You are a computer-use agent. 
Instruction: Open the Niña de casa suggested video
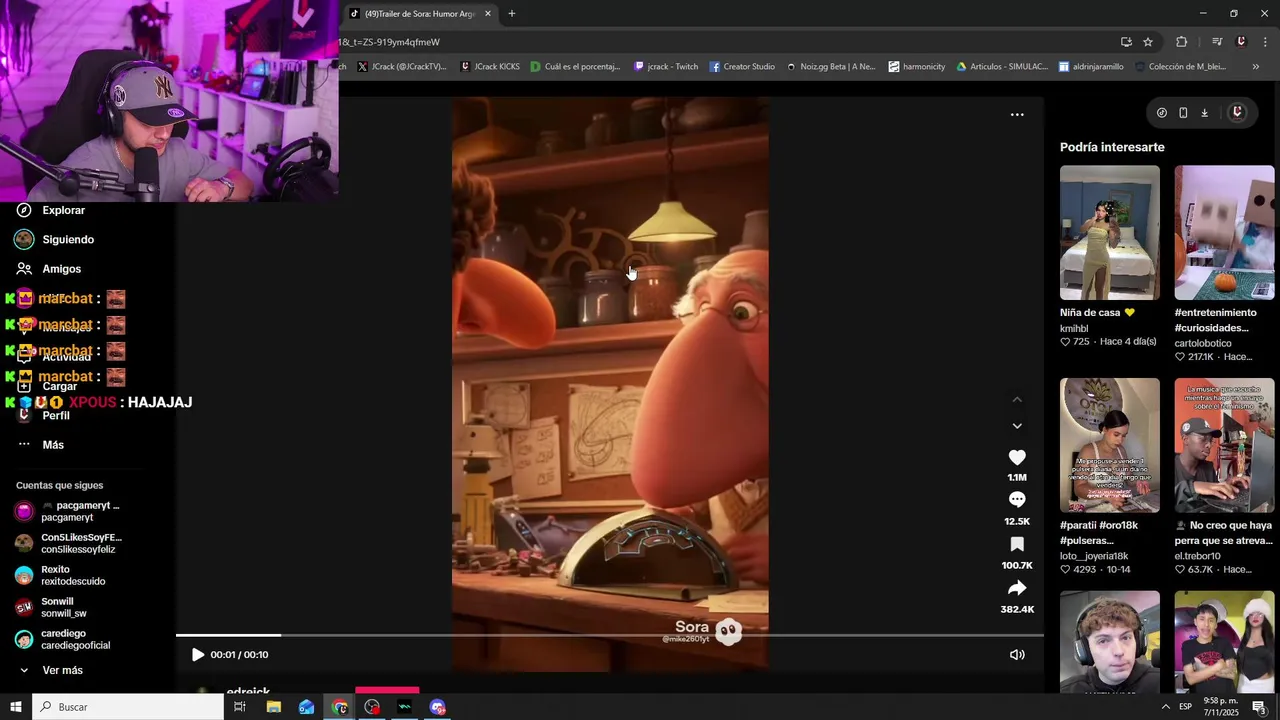(x=1110, y=233)
